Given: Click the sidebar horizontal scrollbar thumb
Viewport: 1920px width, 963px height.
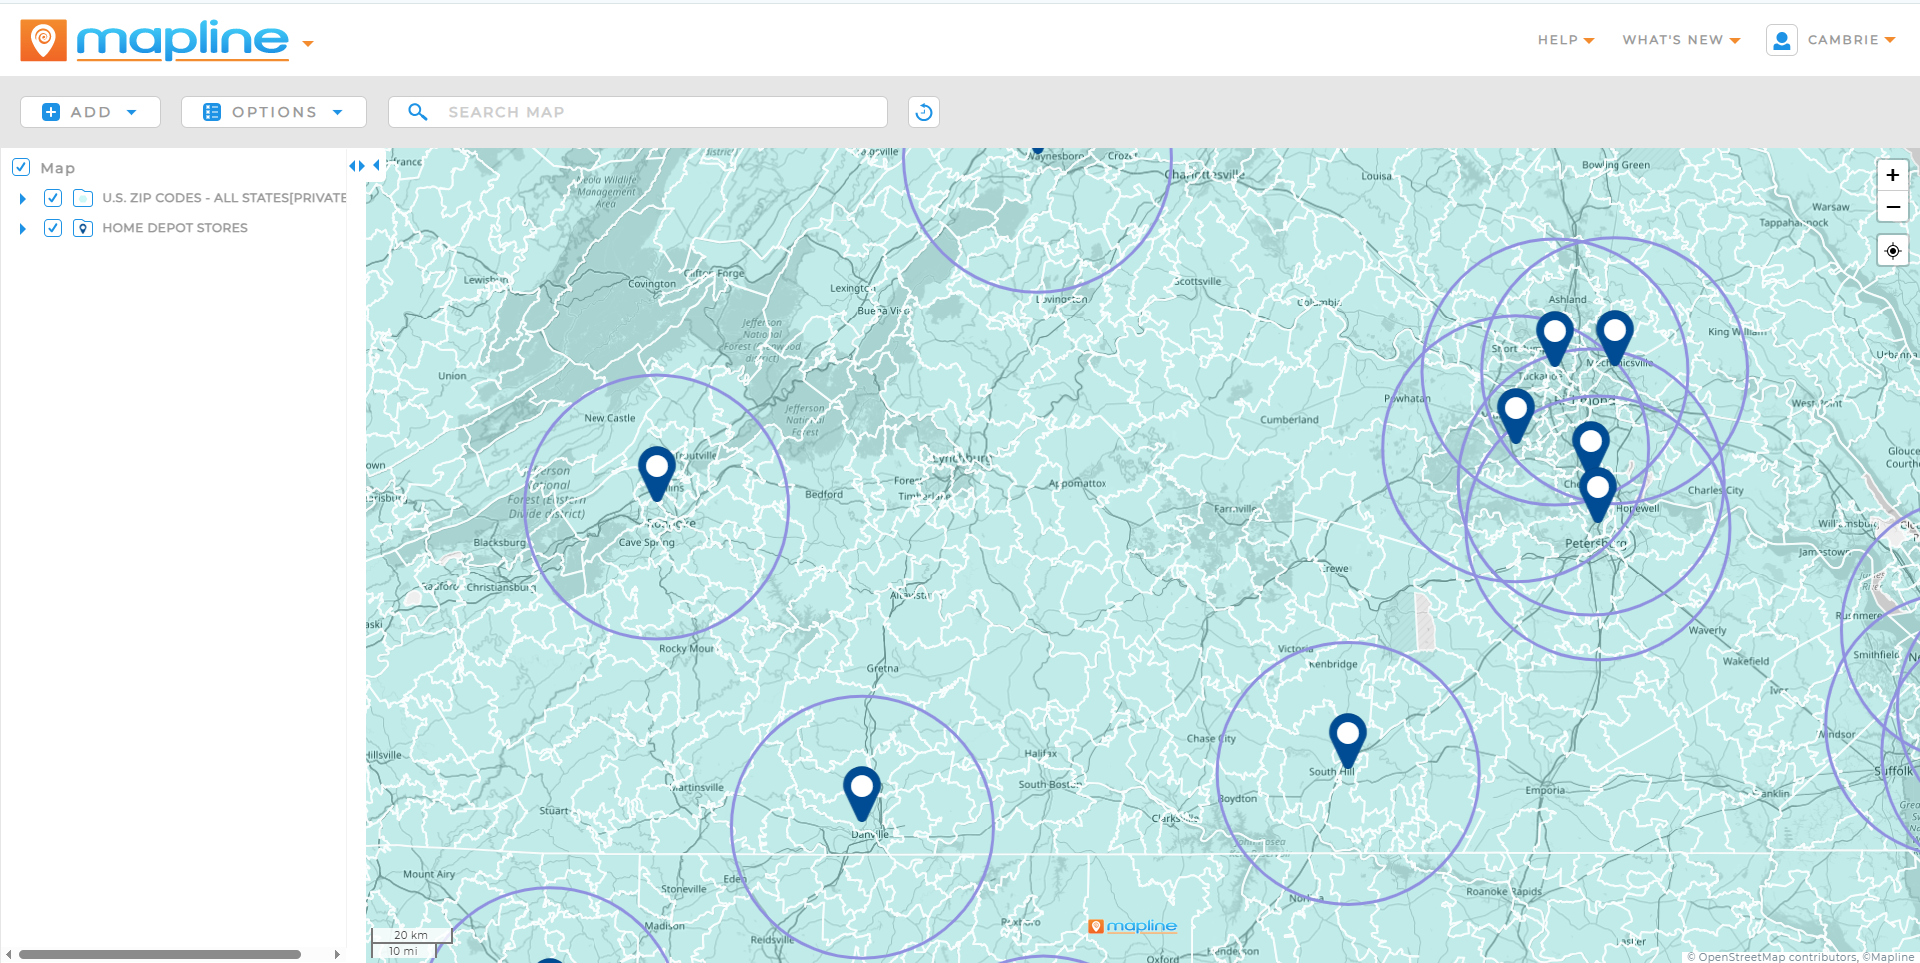Looking at the screenshot, I should point(160,954).
